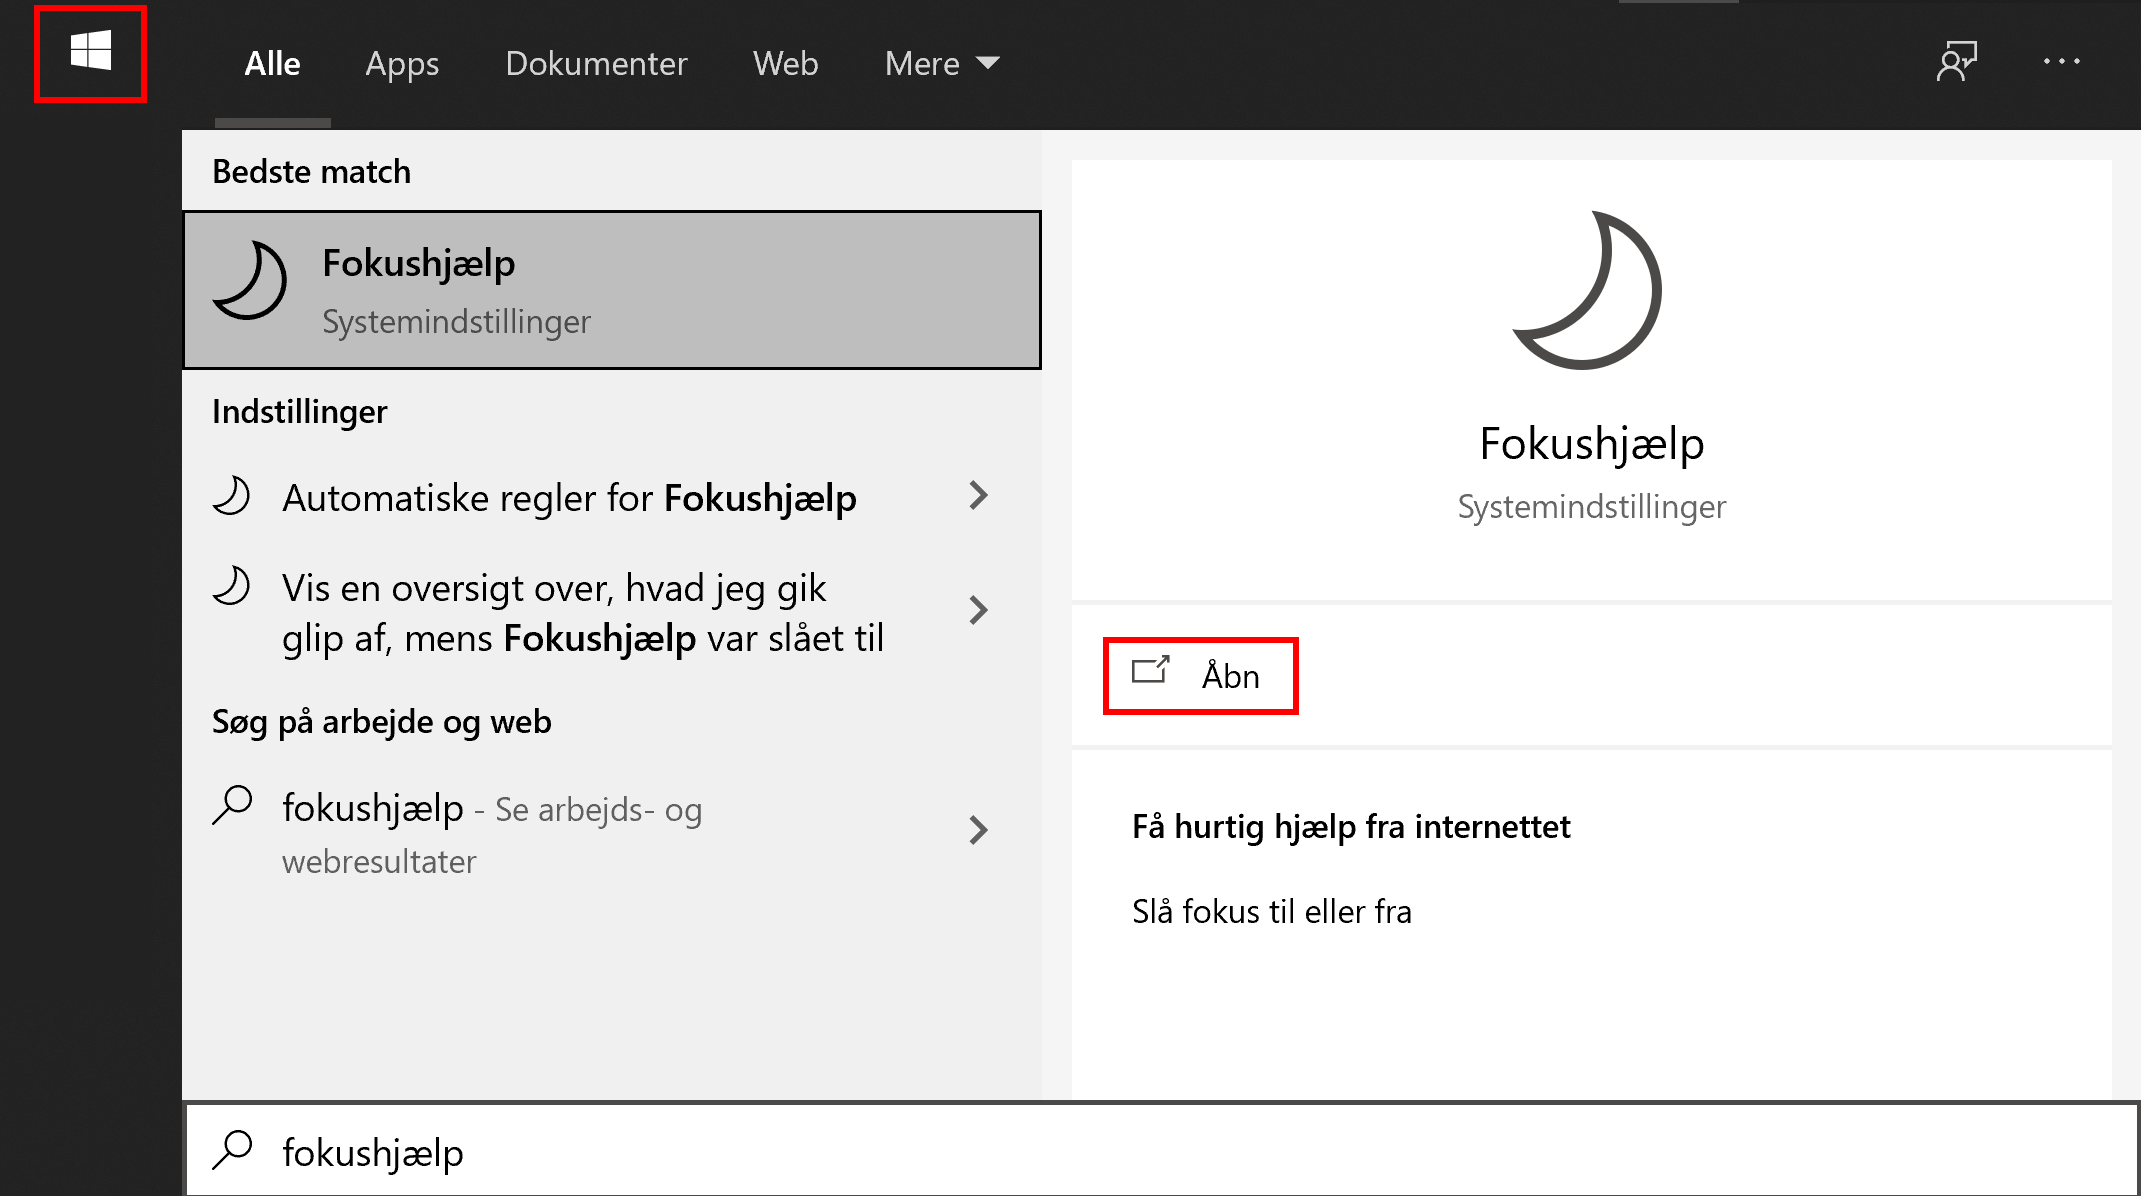Open Slå fokus til eller fra link
The width and height of the screenshot is (2141, 1196).
tap(1271, 912)
